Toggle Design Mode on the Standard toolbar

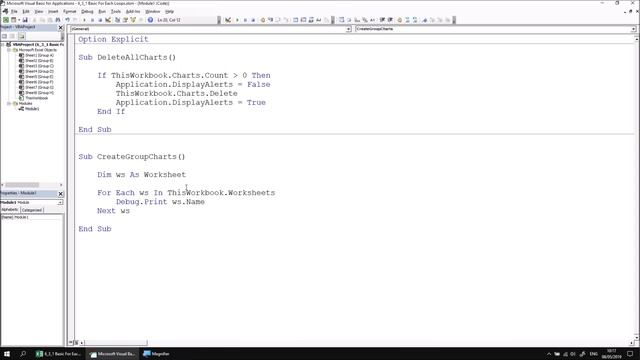(108, 20)
